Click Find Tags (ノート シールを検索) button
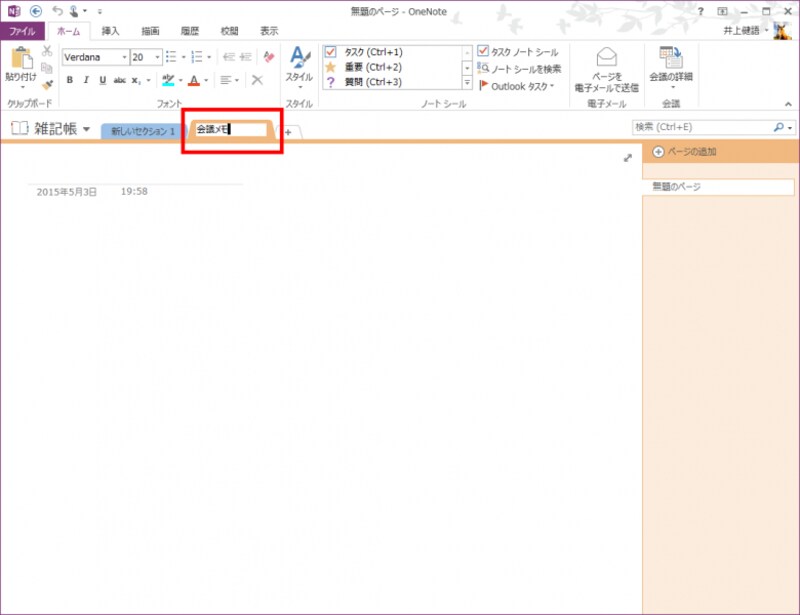The width and height of the screenshot is (800, 615). 519,68
